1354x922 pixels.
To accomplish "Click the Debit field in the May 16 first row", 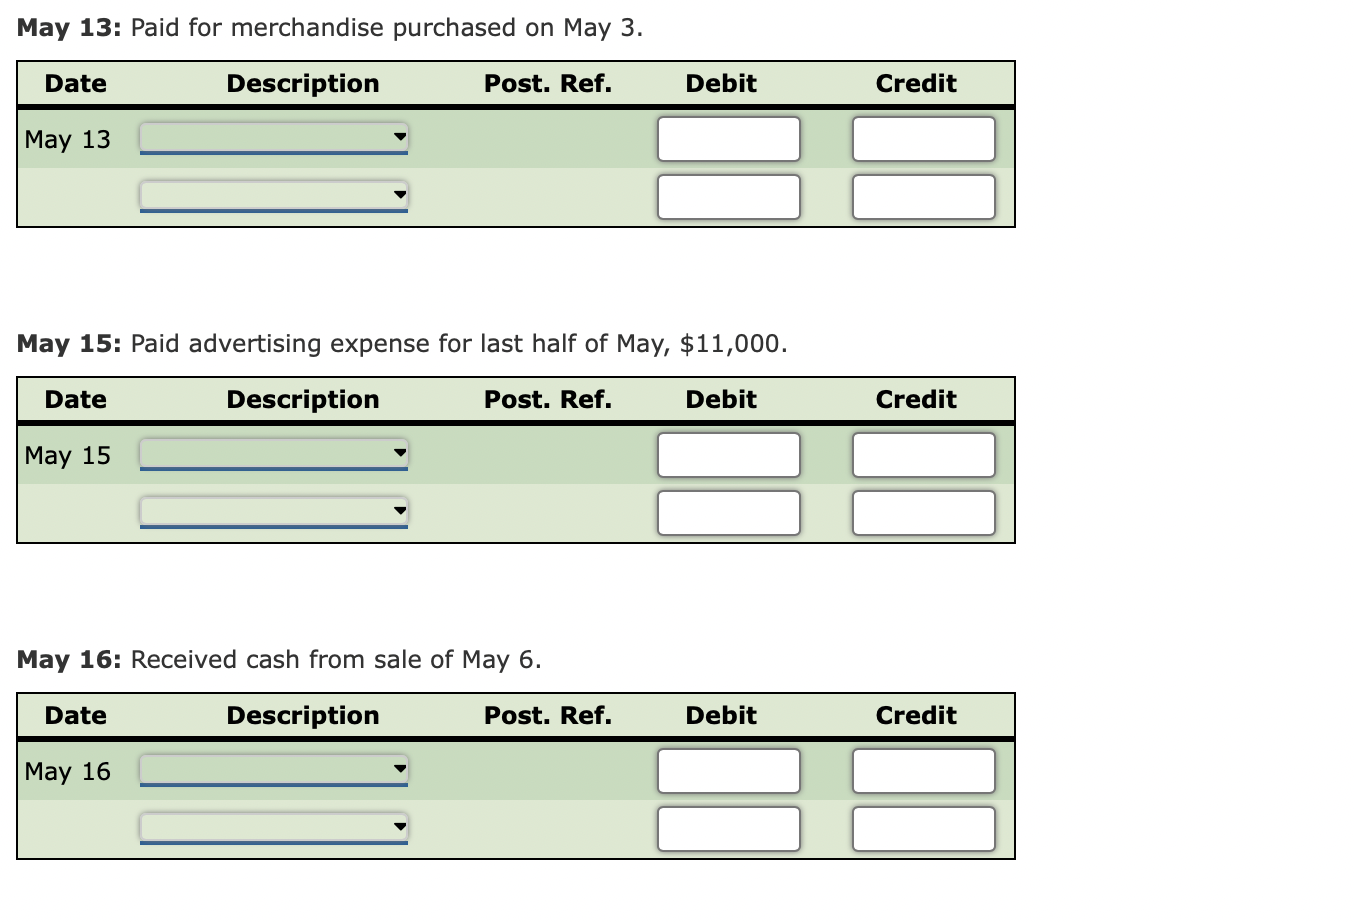I will pos(728,770).
